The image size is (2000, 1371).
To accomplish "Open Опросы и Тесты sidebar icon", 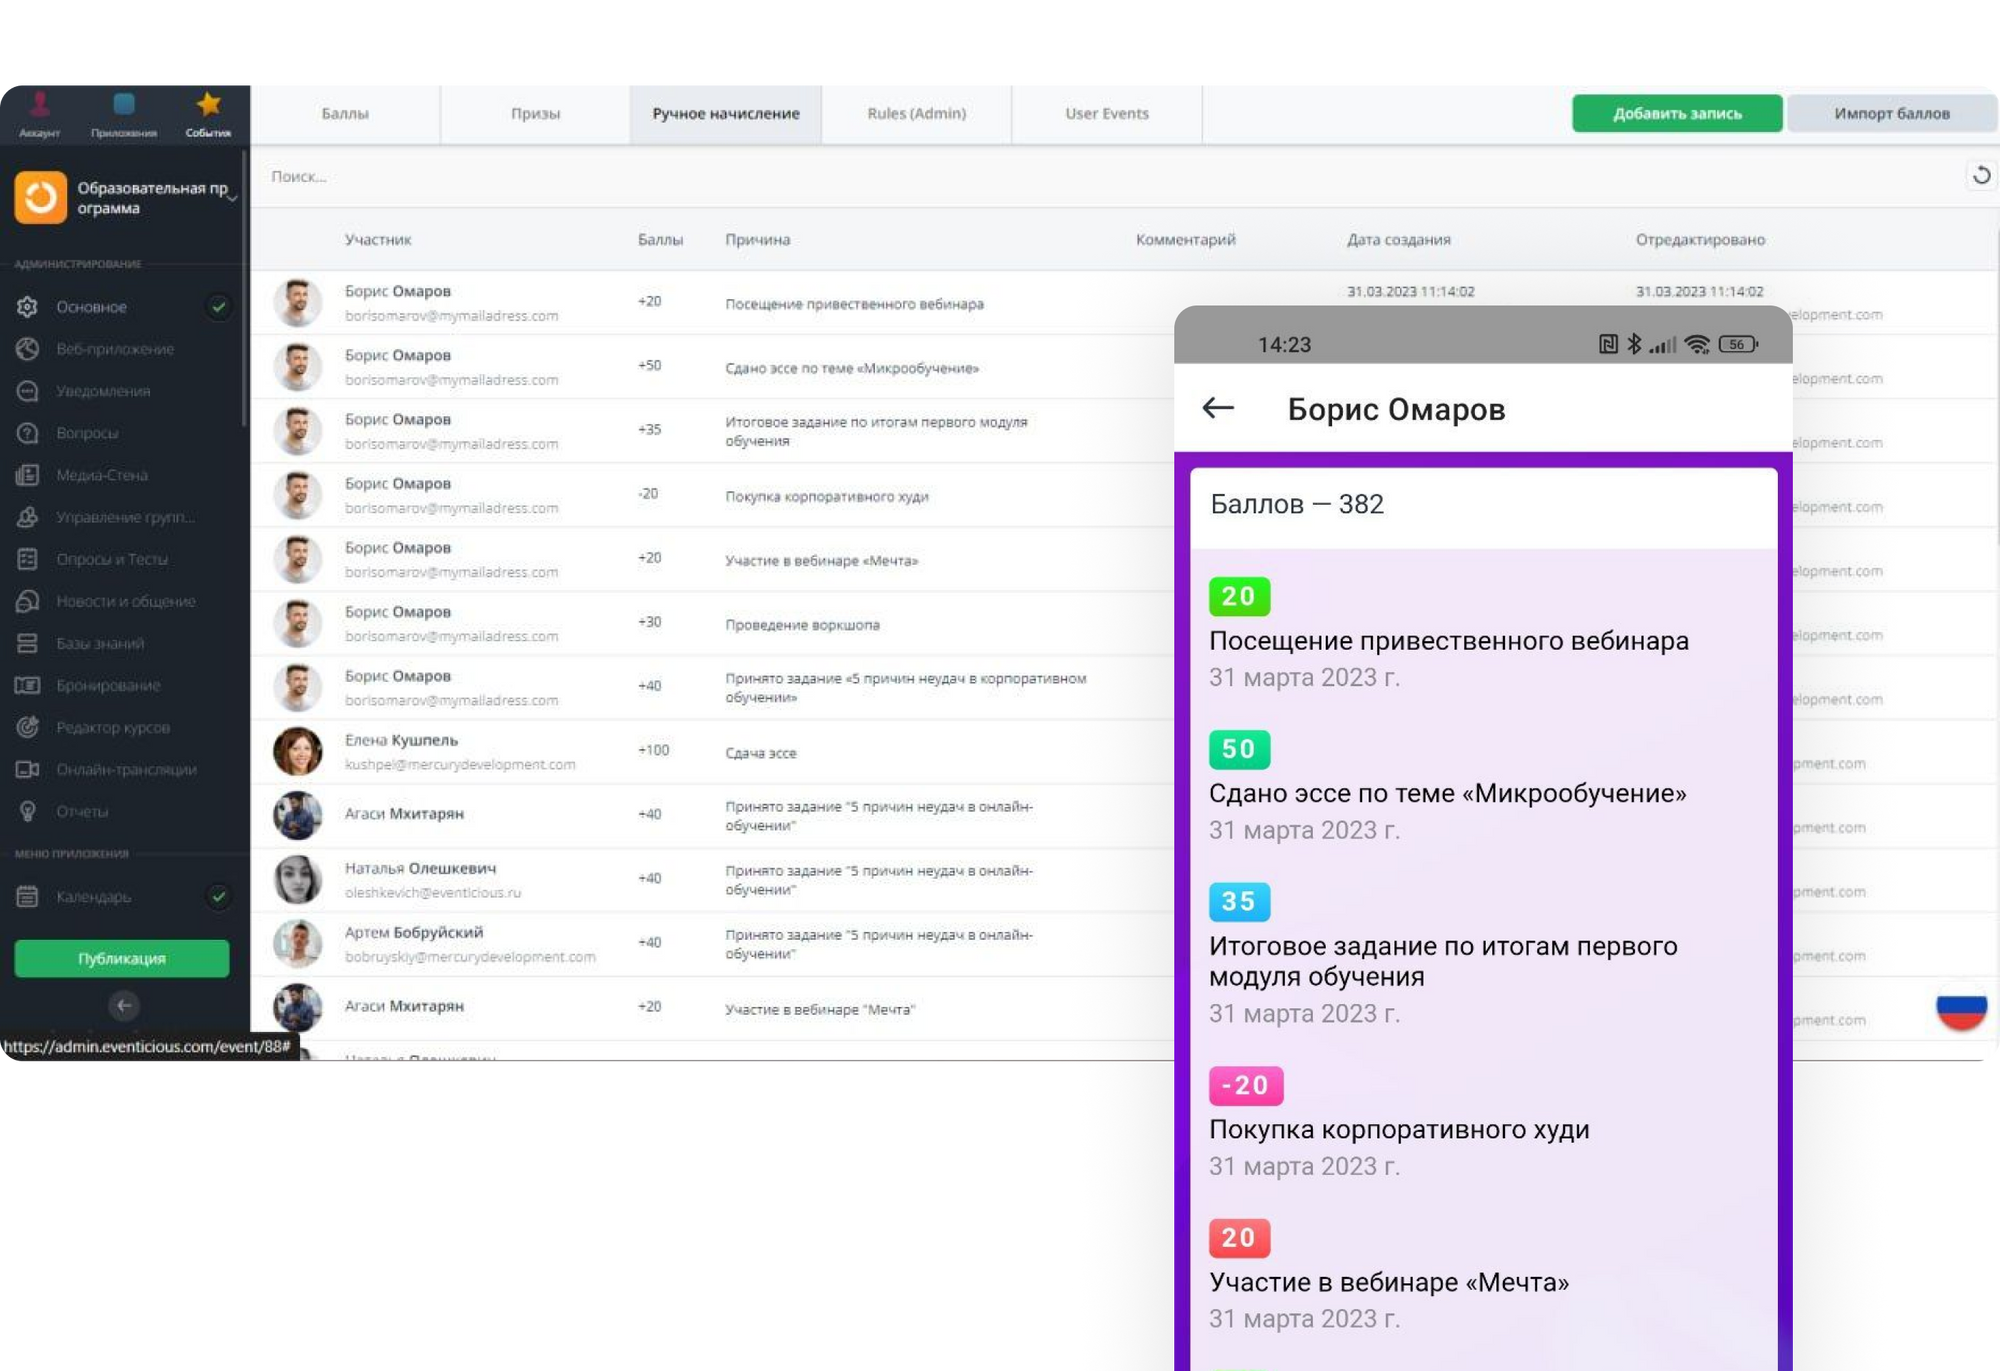I will [x=27, y=559].
